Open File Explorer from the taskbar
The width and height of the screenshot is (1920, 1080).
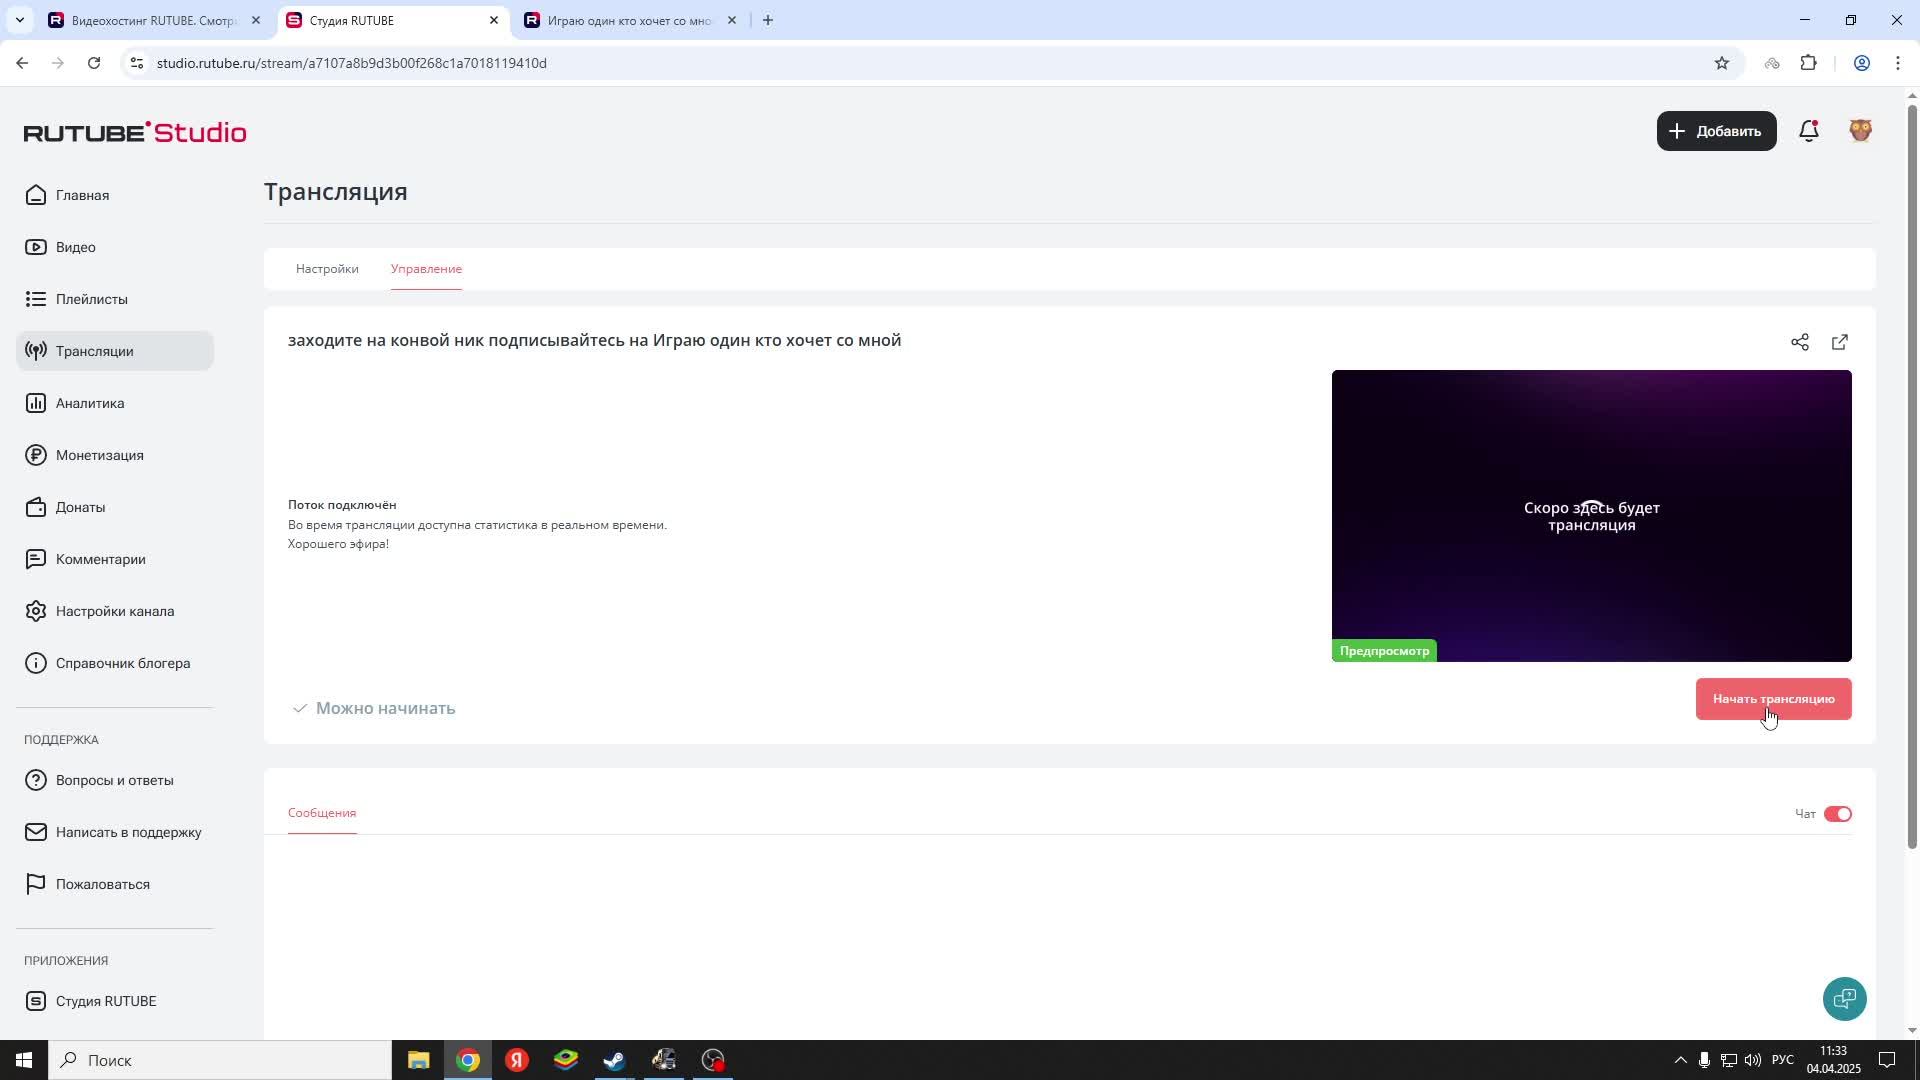[x=419, y=1060]
